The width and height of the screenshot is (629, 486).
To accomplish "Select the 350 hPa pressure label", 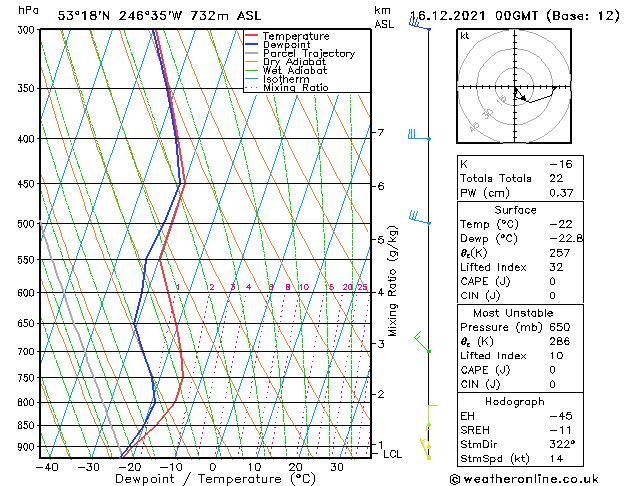I will [28, 88].
